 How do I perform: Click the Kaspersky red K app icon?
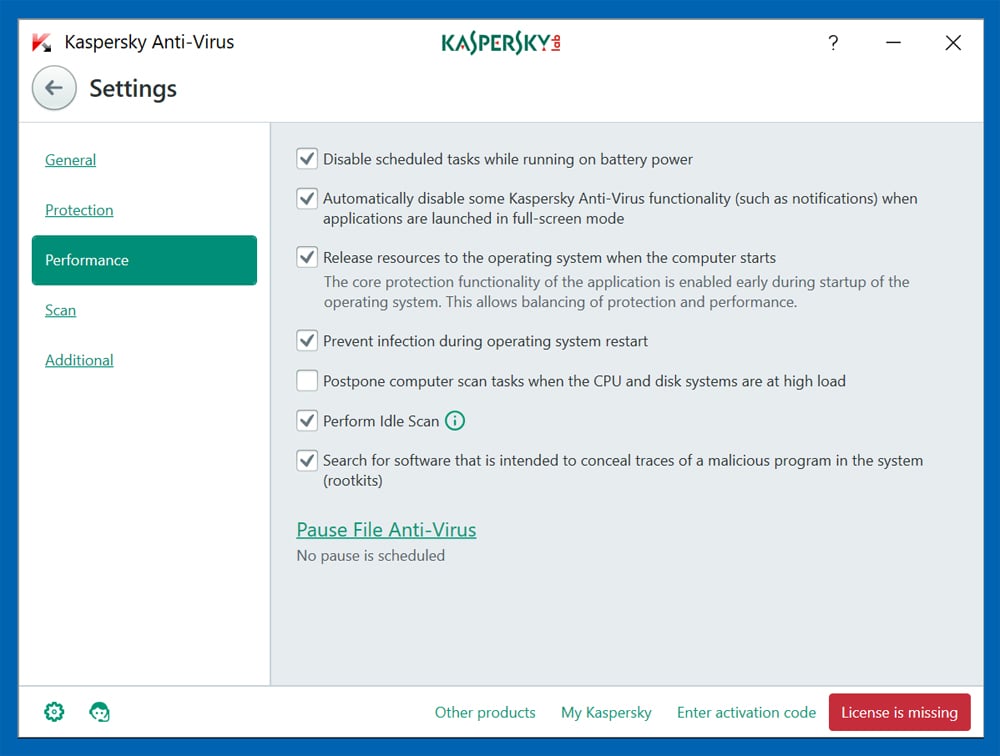41,43
